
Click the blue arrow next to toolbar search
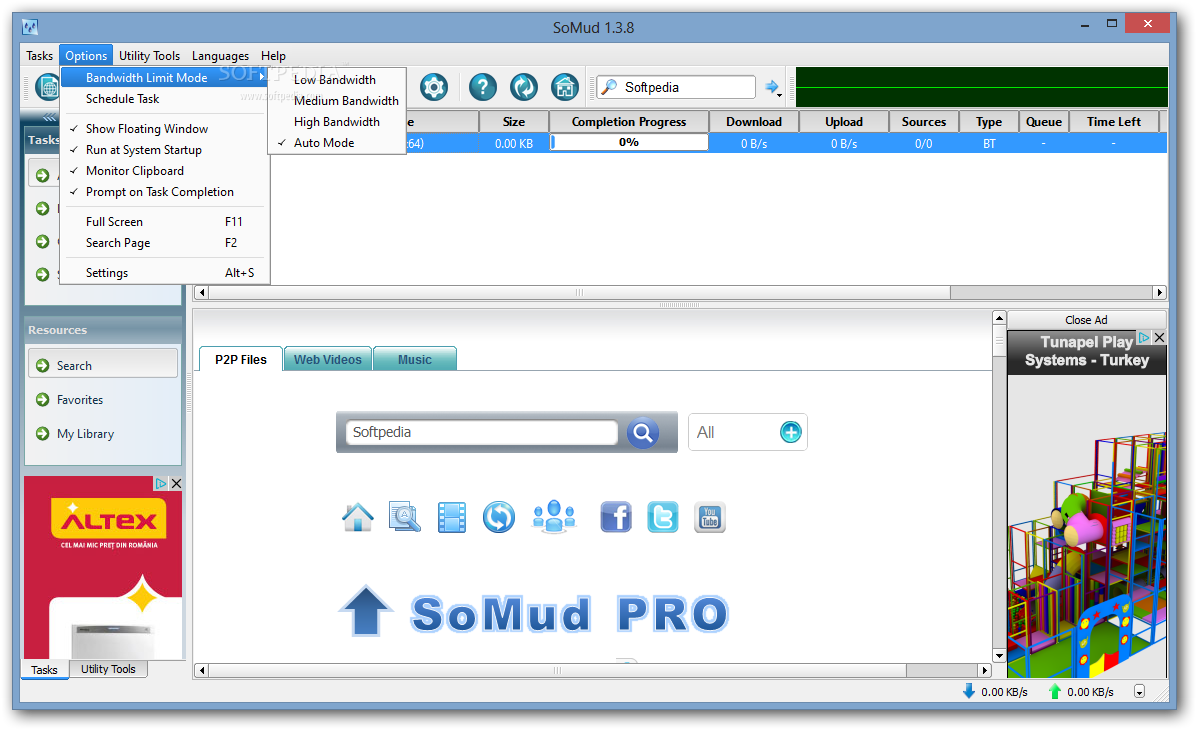pos(771,87)
